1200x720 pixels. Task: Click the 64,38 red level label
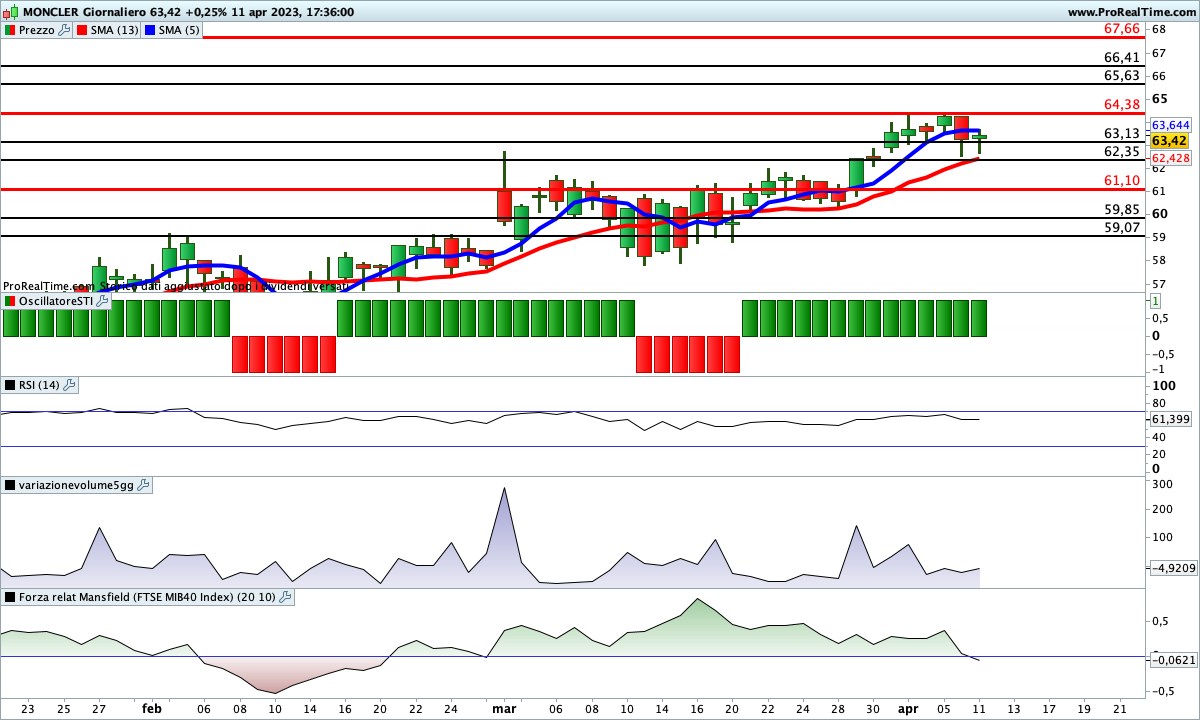(1122, 104)
